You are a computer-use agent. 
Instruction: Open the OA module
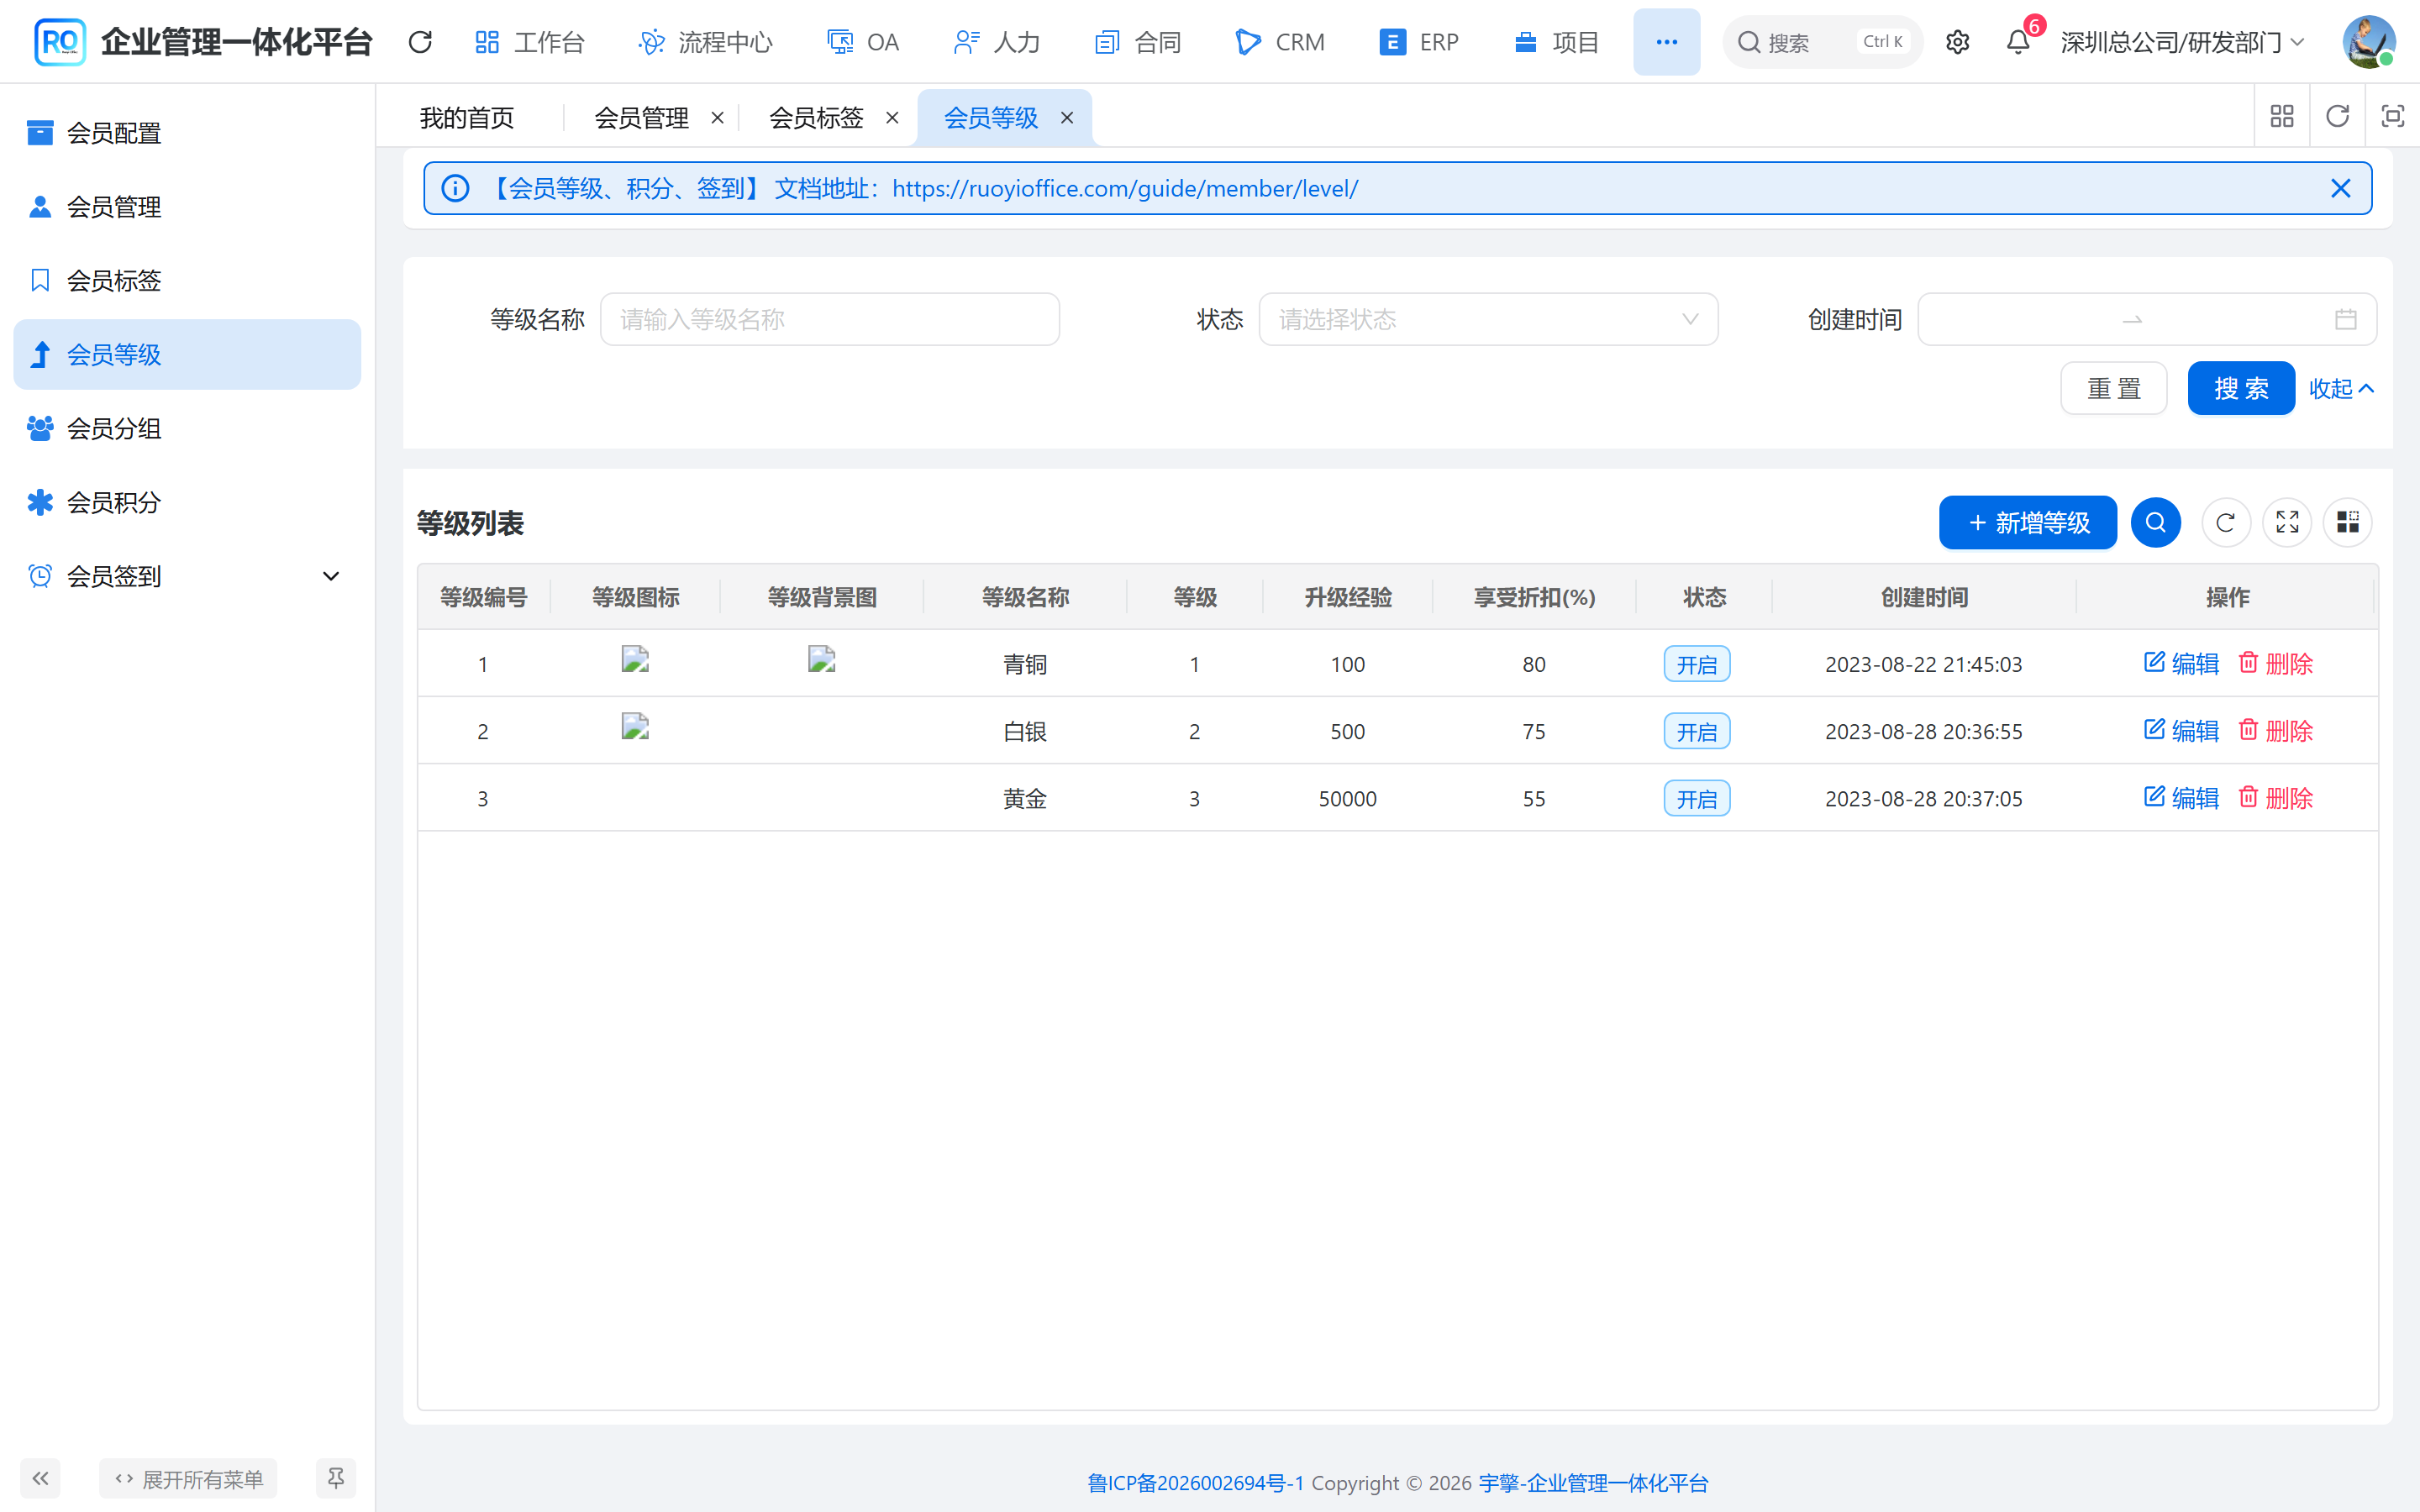point(863,42)
